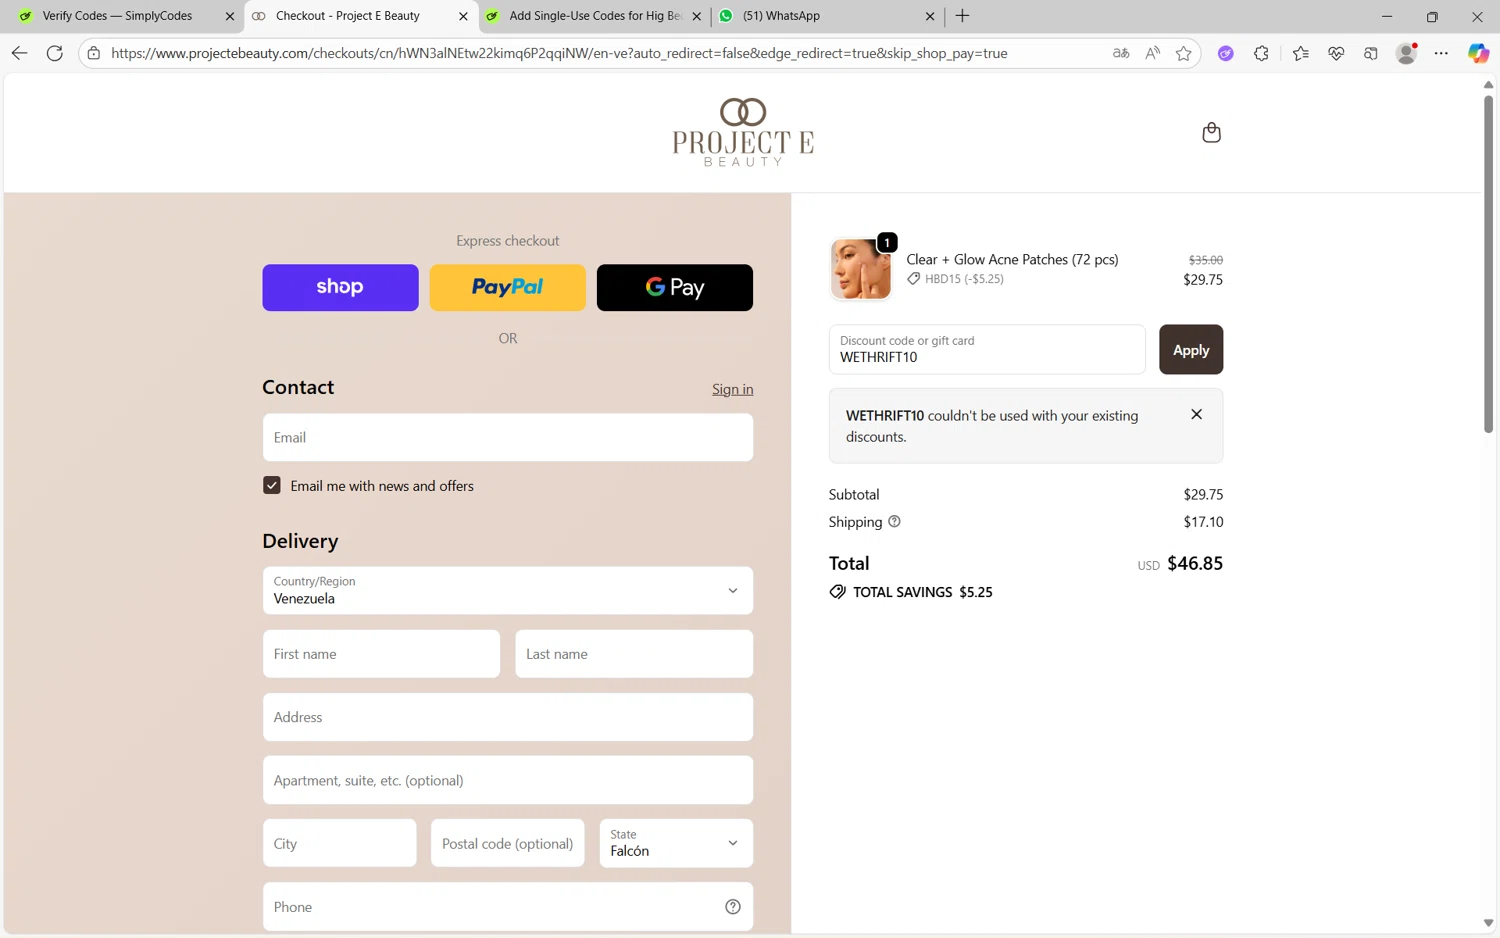Open the State dropdown showing Falcón
The height and width of the screenshot is (938, 1500).
tap(676, 843)
